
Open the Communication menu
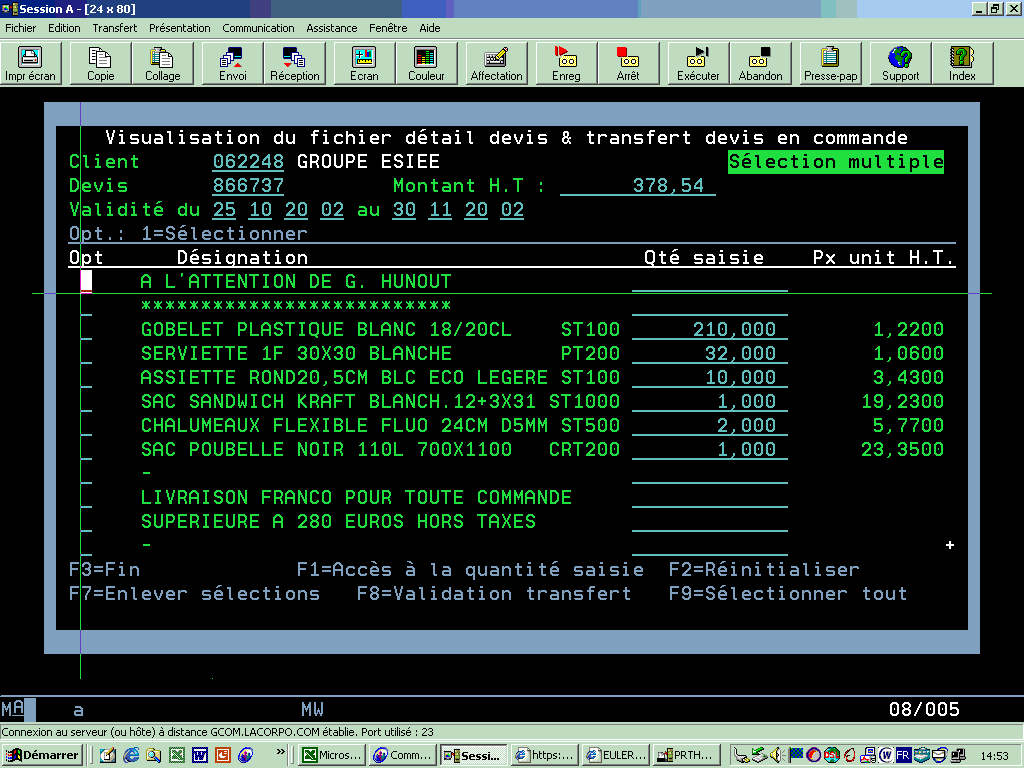(258, 28)
